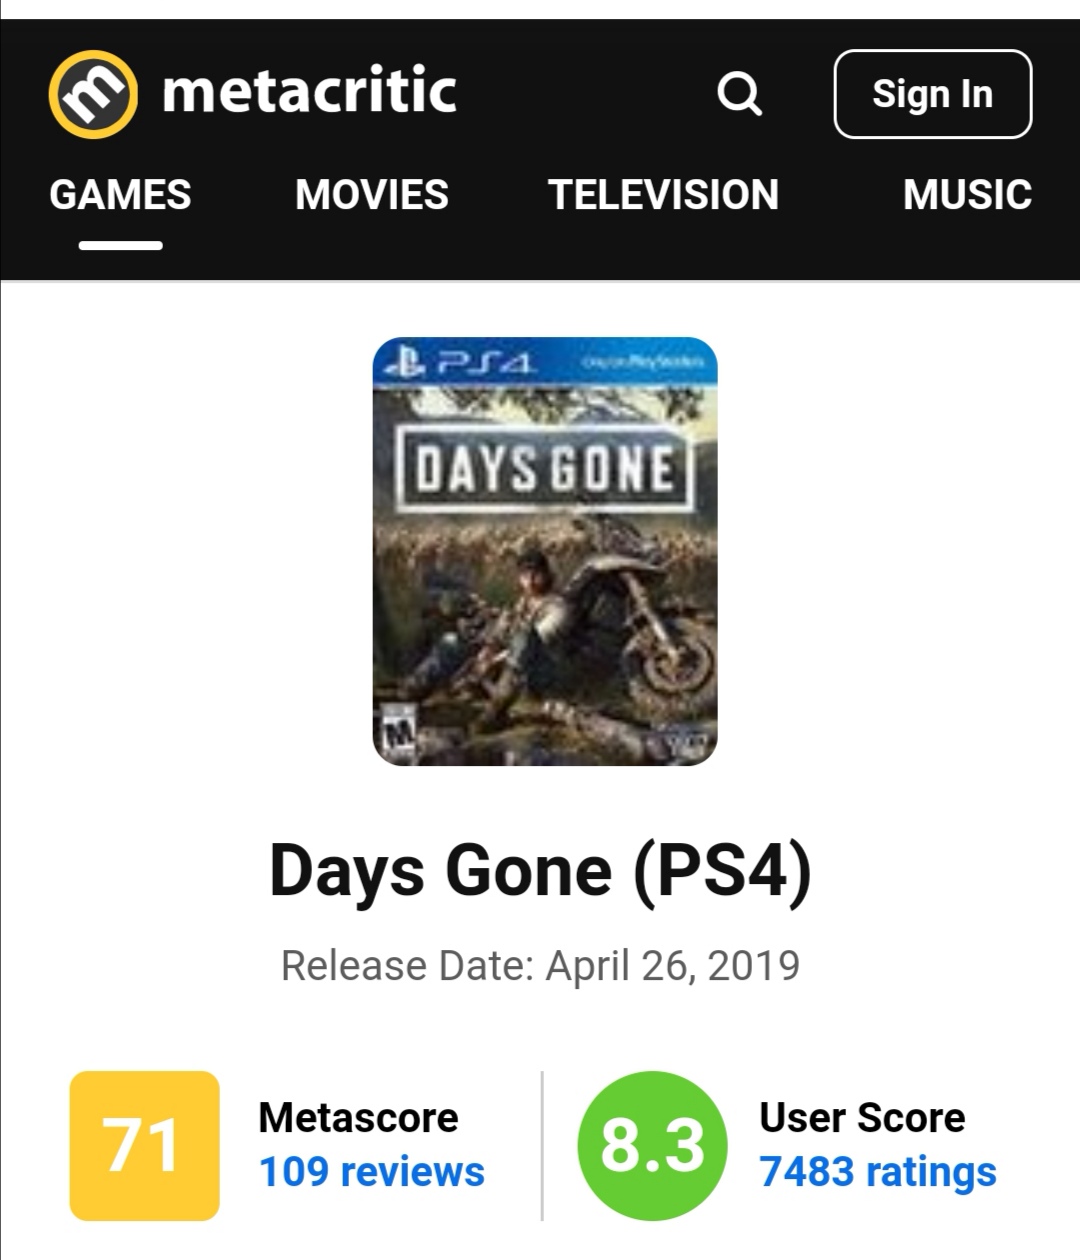Click the Days Gone (PS4) title heading

point(540,870)
